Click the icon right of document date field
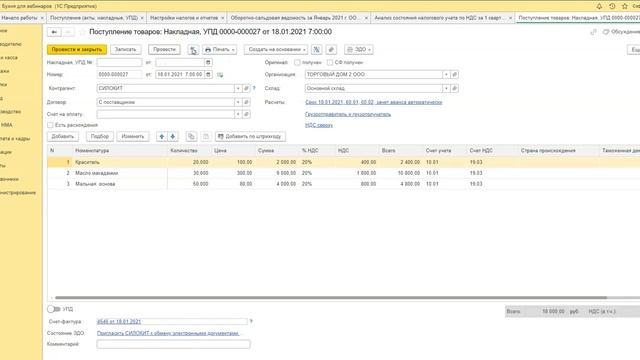The width and height of the screenshot is (640, 360). (x=220, y=75)
